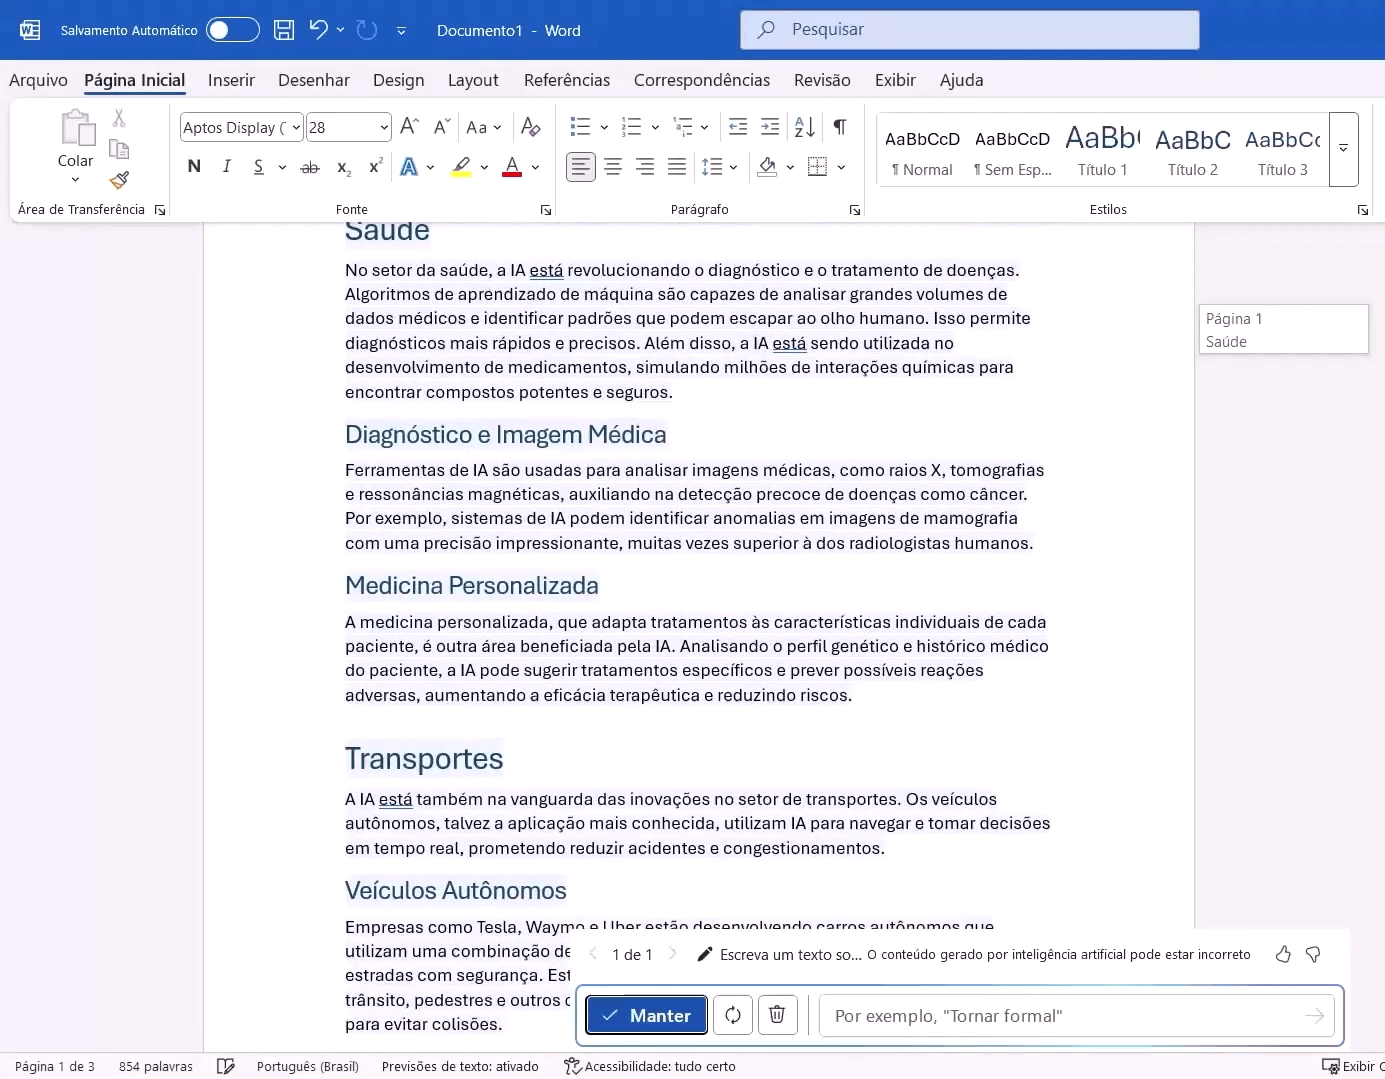Click Português (Brasil) language in status bar
1385x1079 pixels.
308,1067
